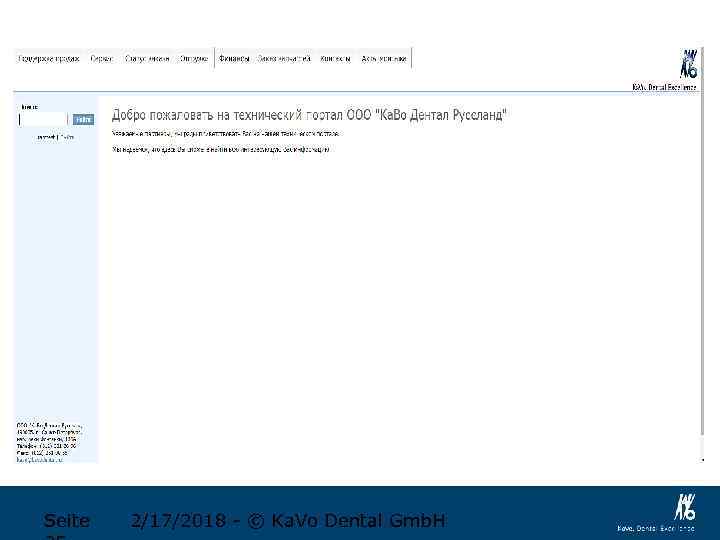Go to the Финансы menu item
The height and width of the screenshot is (540, 720).
234,59
